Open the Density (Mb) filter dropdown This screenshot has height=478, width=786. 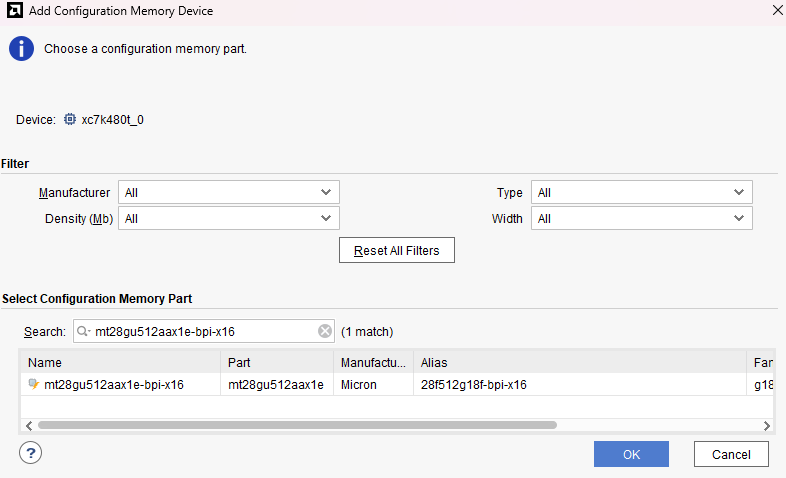coord(229,218)
